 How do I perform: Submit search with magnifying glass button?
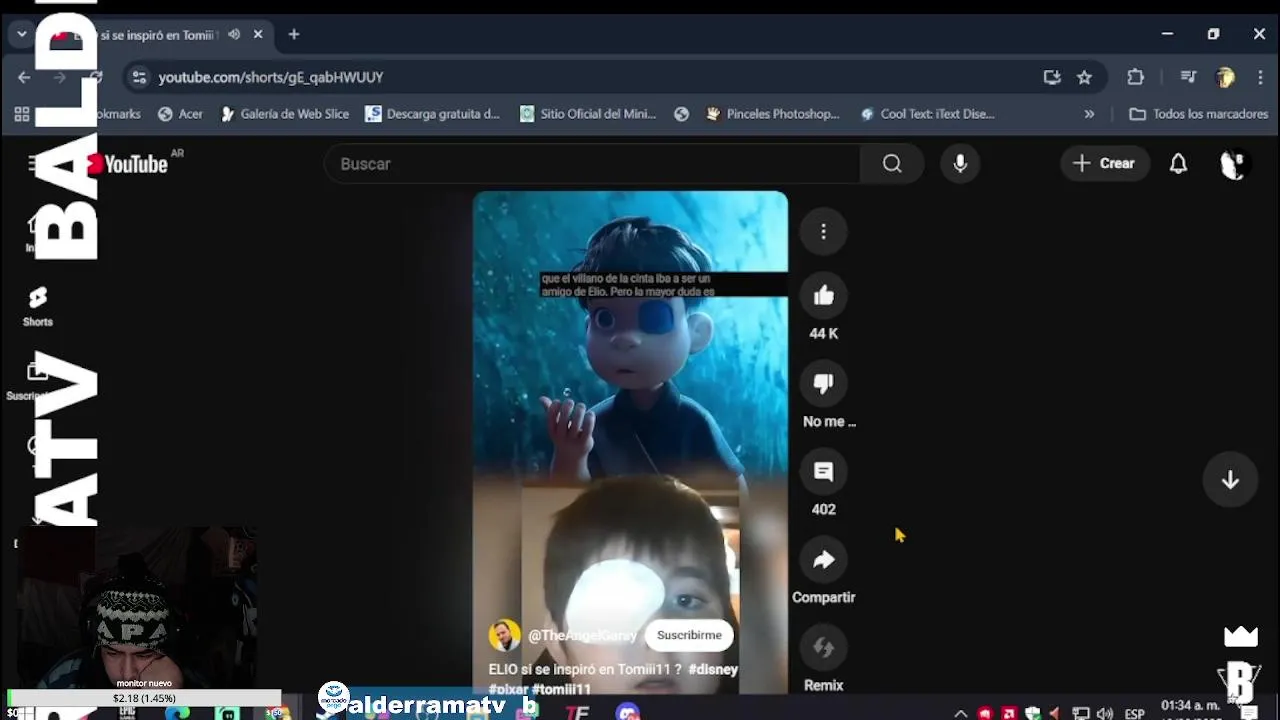coord(892,164)
